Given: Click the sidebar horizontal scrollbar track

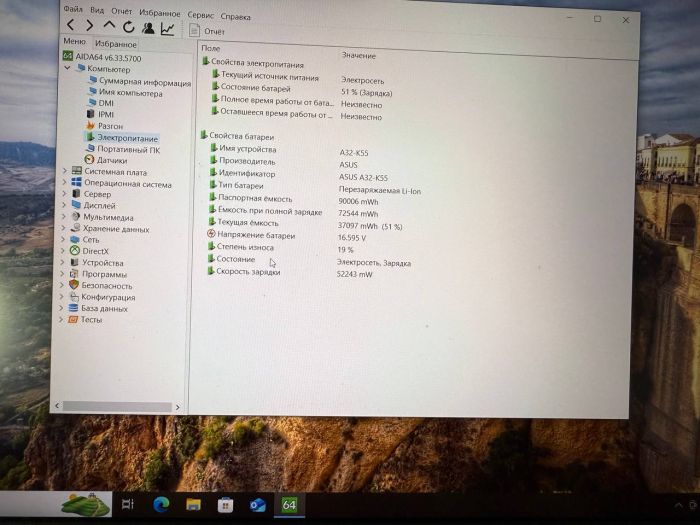Looking at the screenshot, I should pyautogui.click(x=117, y=406).
